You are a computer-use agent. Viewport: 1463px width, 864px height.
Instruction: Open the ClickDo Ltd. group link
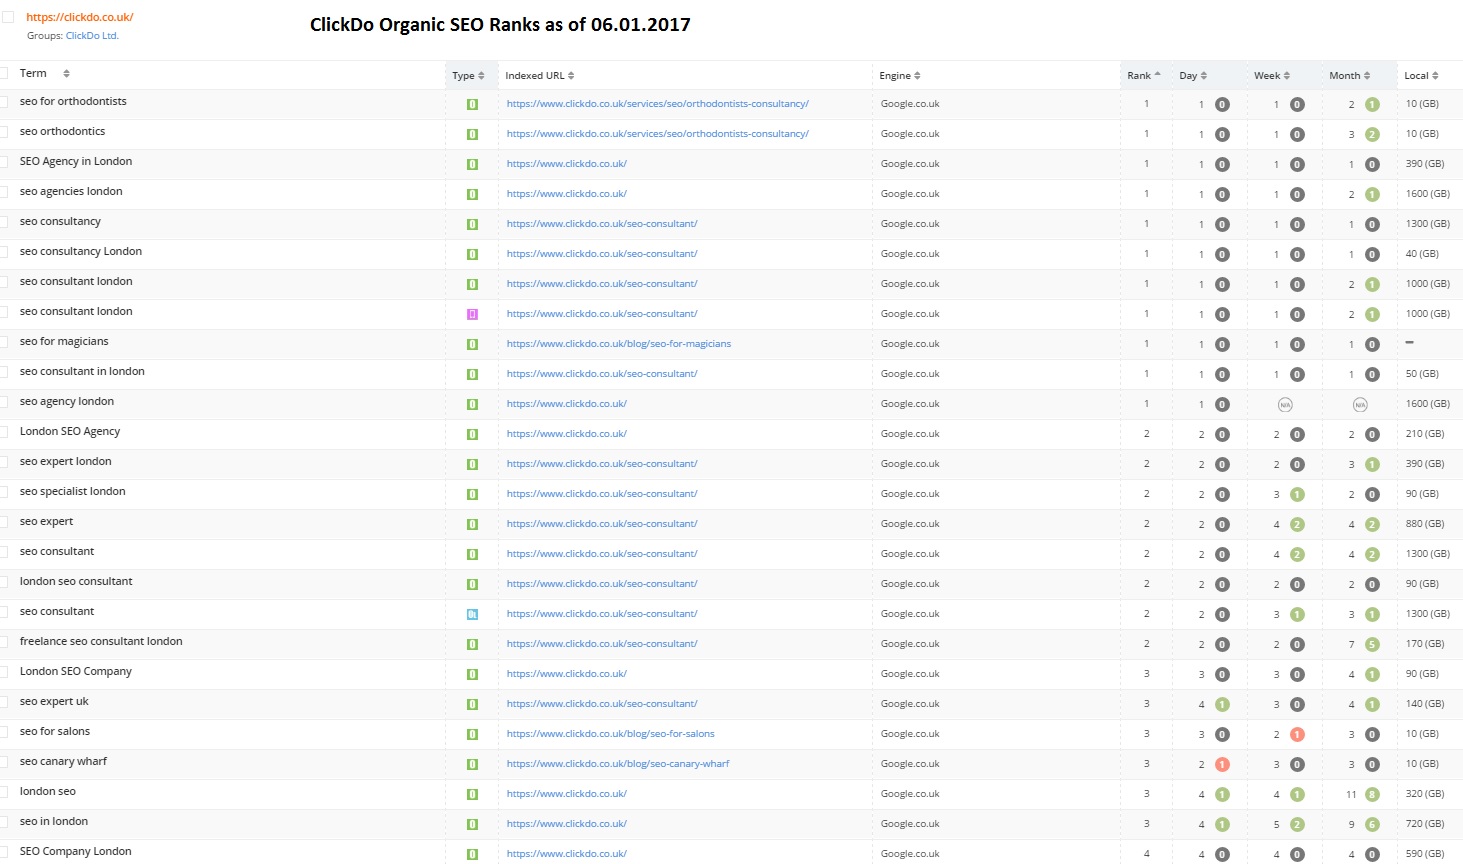click(x=92, y=36)
